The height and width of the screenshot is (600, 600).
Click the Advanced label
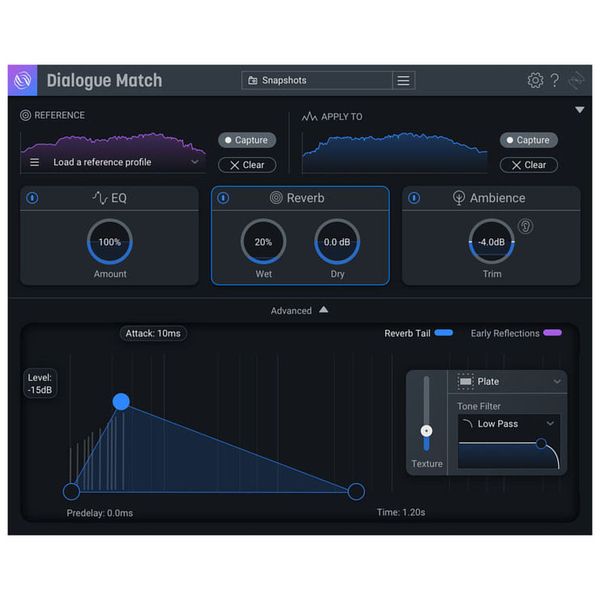[x=291, y=311]
